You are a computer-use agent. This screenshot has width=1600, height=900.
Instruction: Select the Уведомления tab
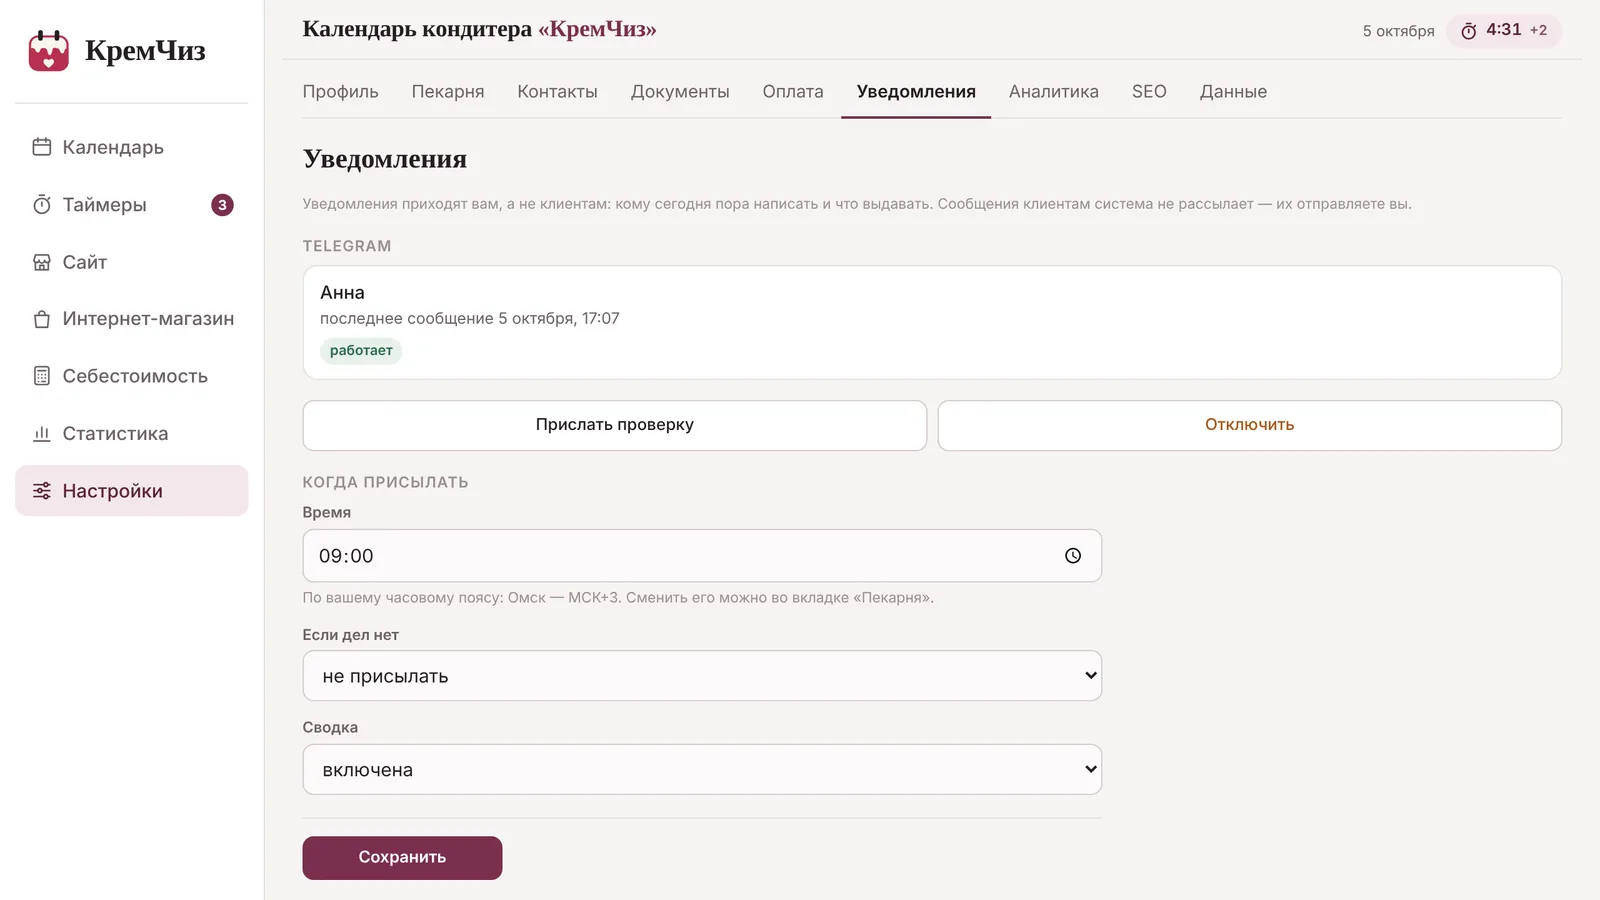pos(916,91)
